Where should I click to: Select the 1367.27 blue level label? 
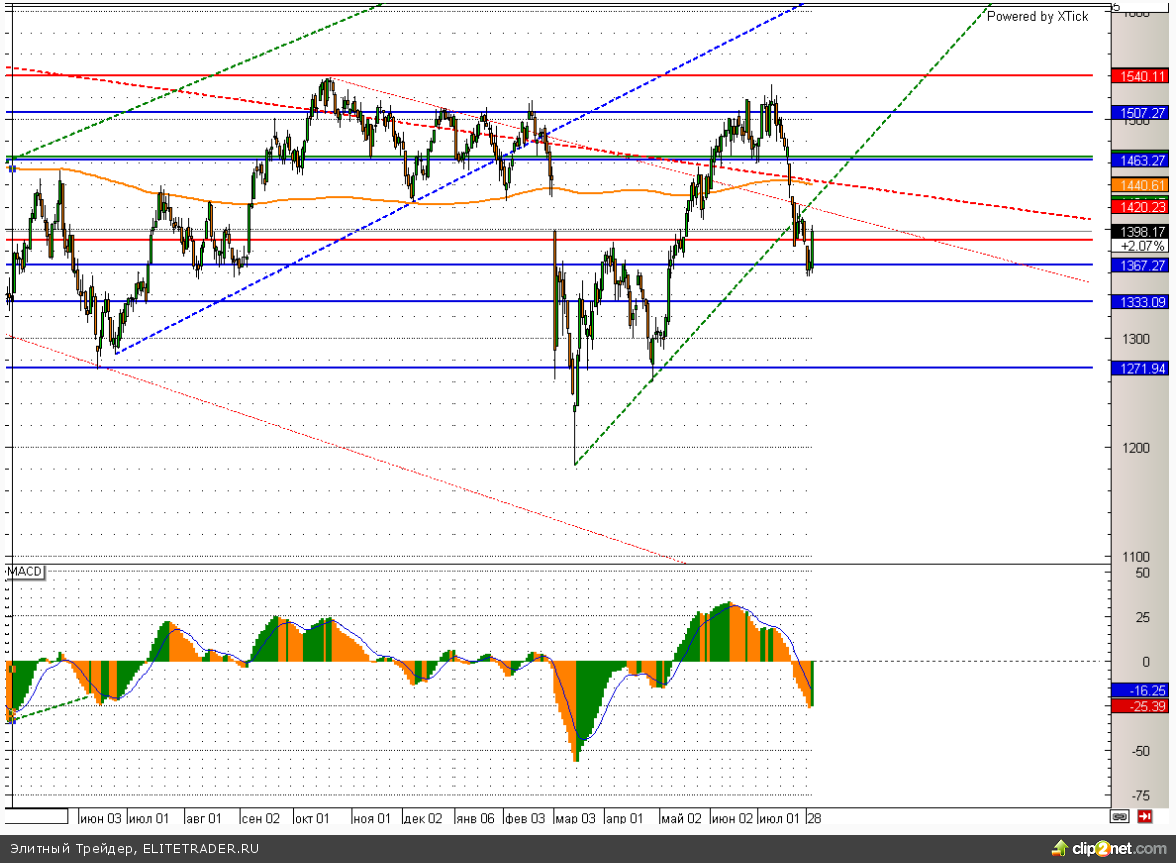coord(1139,265)
